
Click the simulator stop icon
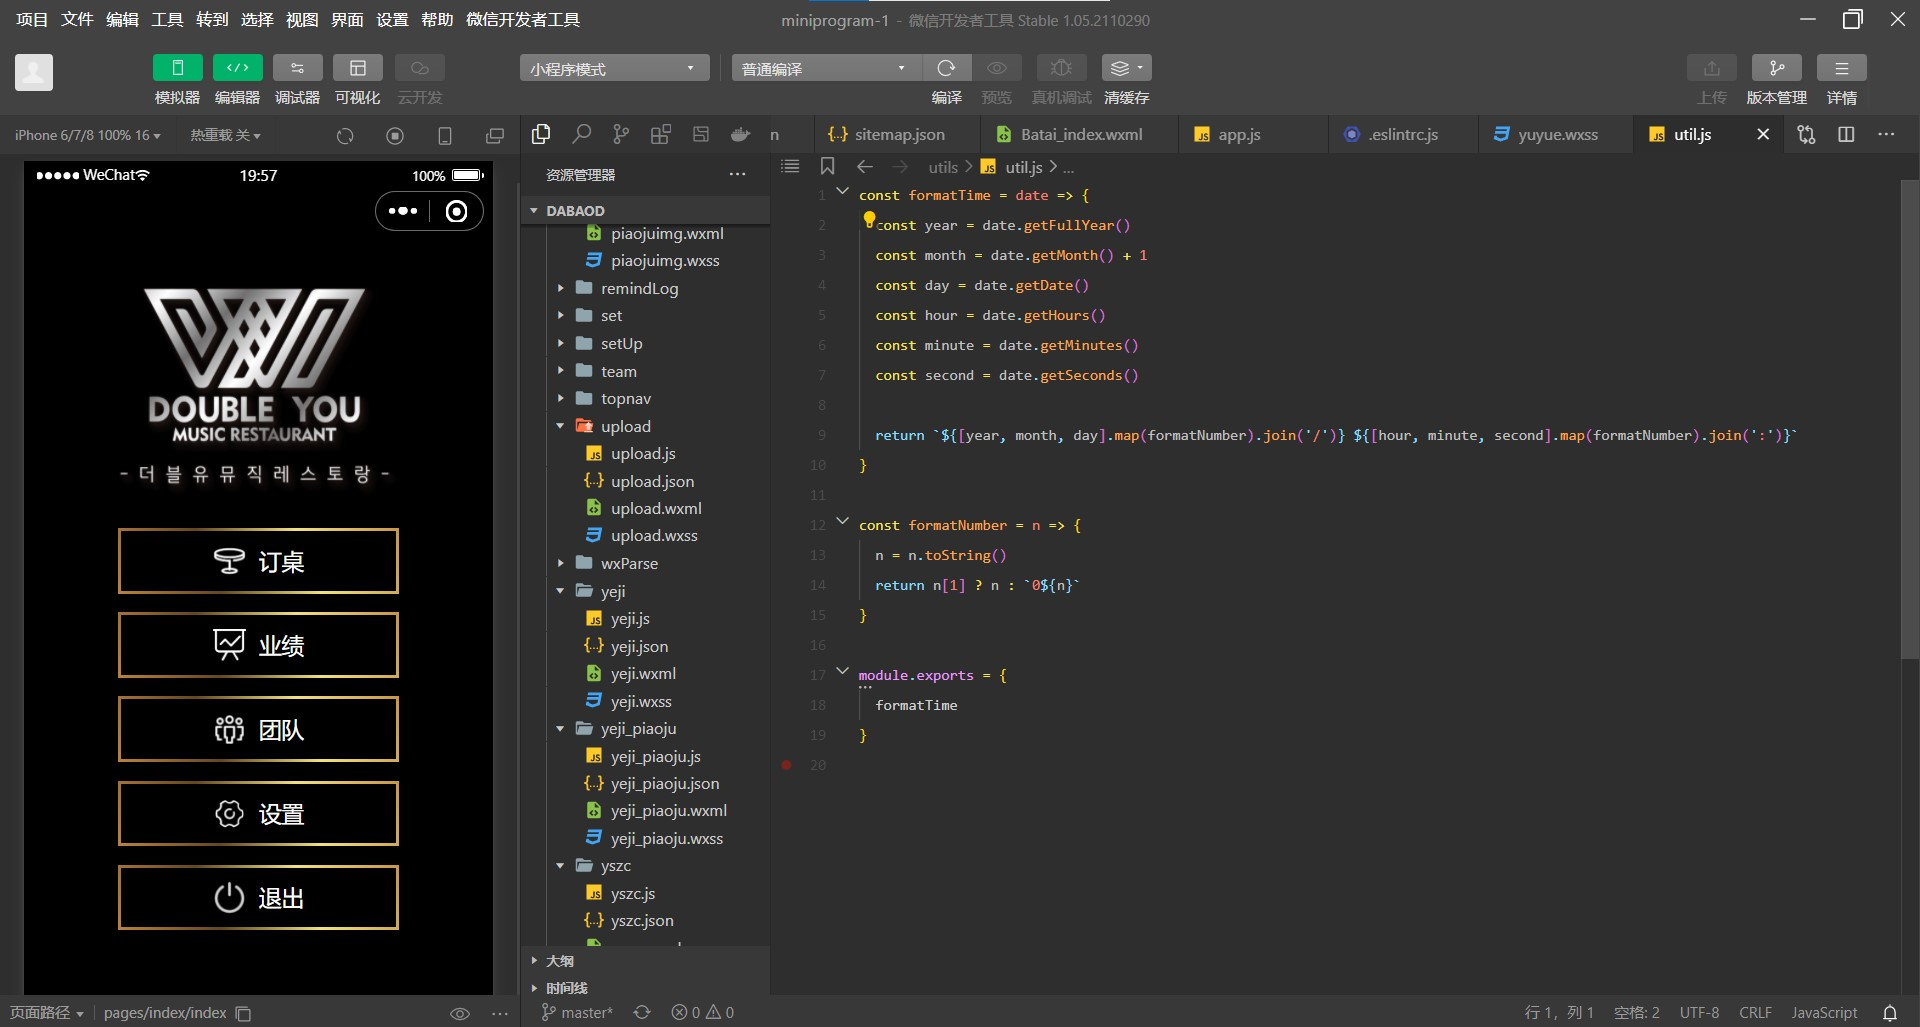click(395, 135)
